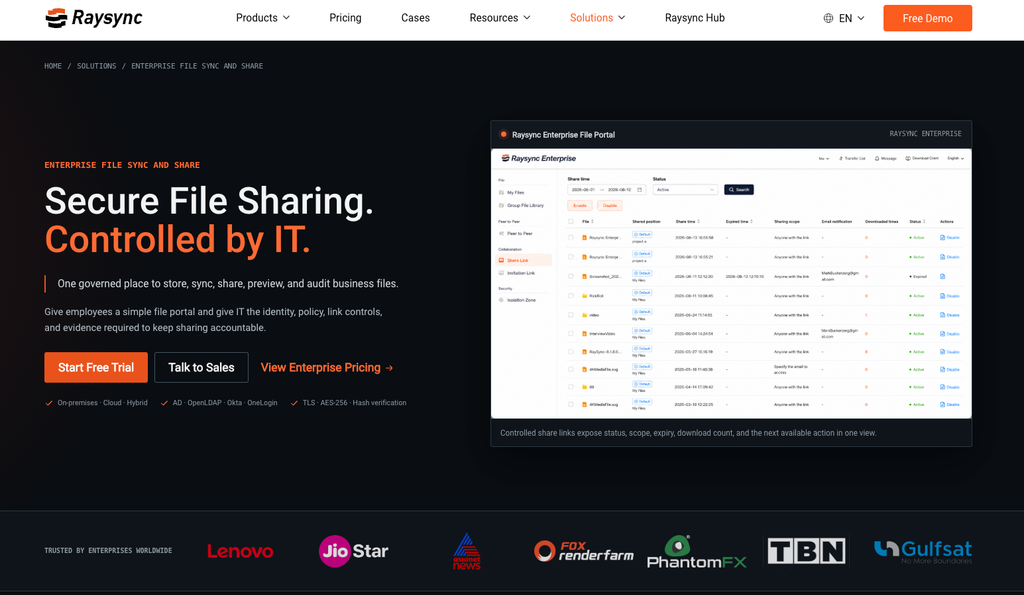The height and width of the screenshot is (595, 1024).
Task: Click the Fox Renderfarm logo
Action: click(583, 551)
